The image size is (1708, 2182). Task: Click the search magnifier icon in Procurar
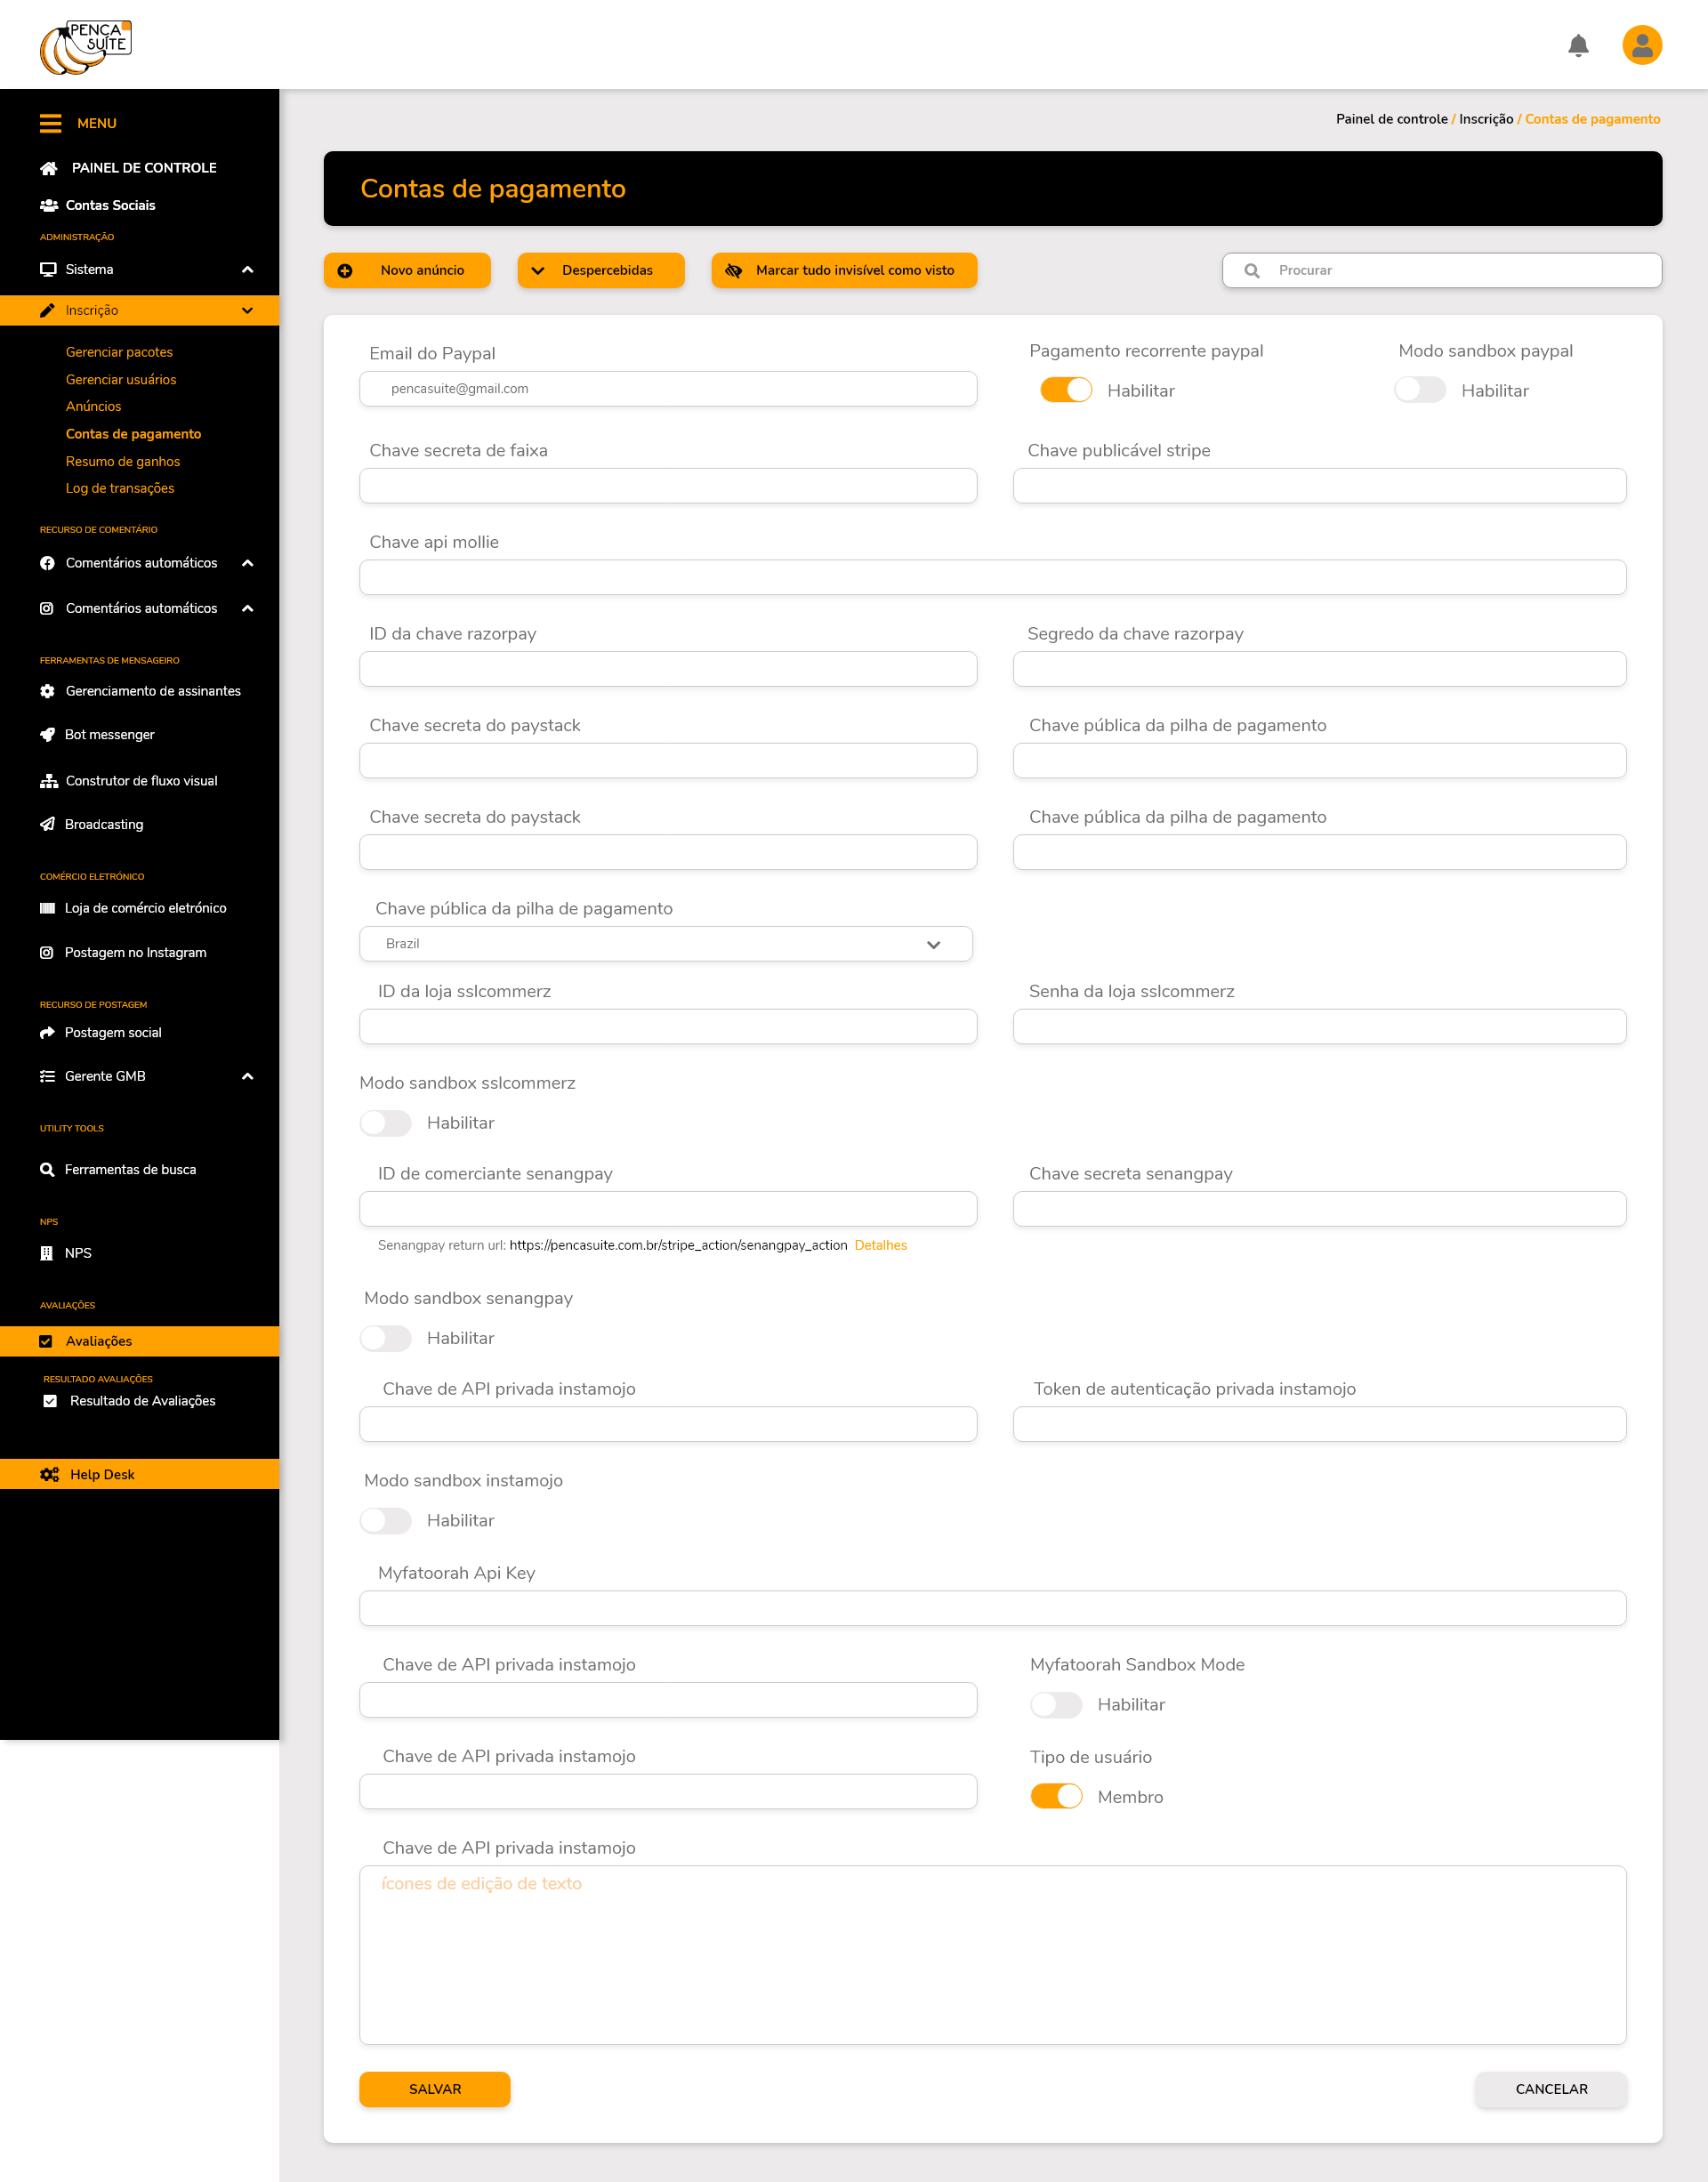(x=1251, y=271)
